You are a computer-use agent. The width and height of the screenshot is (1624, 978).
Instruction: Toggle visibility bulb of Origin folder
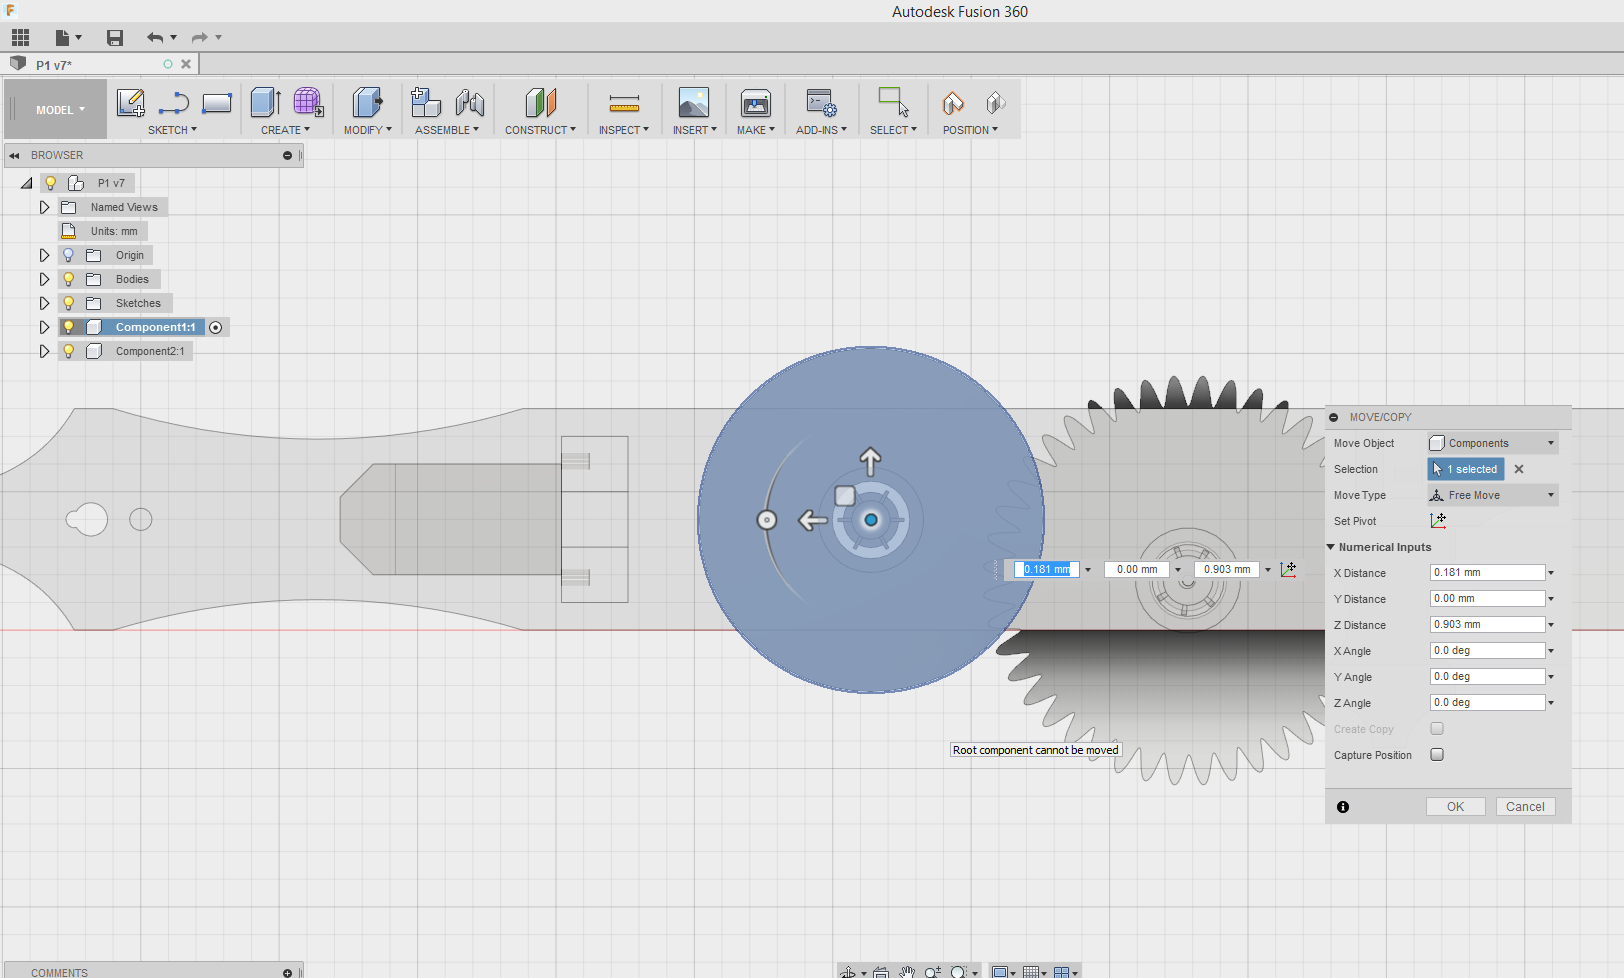69,255
